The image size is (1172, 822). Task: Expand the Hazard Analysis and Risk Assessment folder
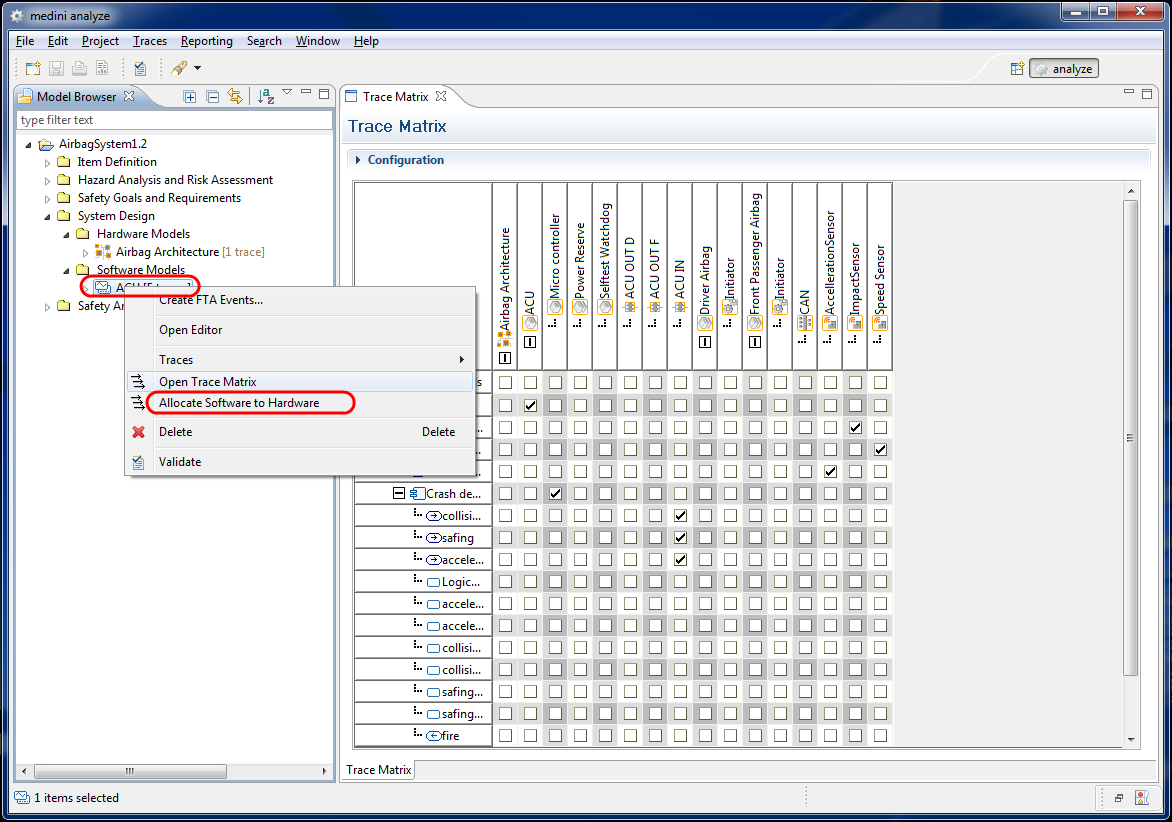(47, 180)
